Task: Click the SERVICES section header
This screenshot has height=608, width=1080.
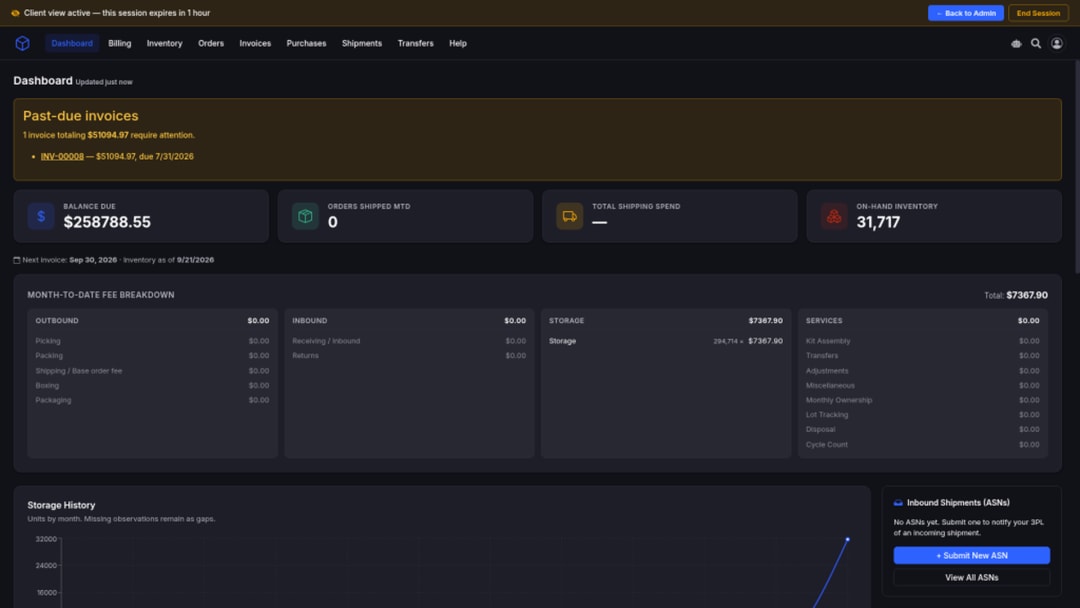Action: pyautogui.click(x=824, y=321)
